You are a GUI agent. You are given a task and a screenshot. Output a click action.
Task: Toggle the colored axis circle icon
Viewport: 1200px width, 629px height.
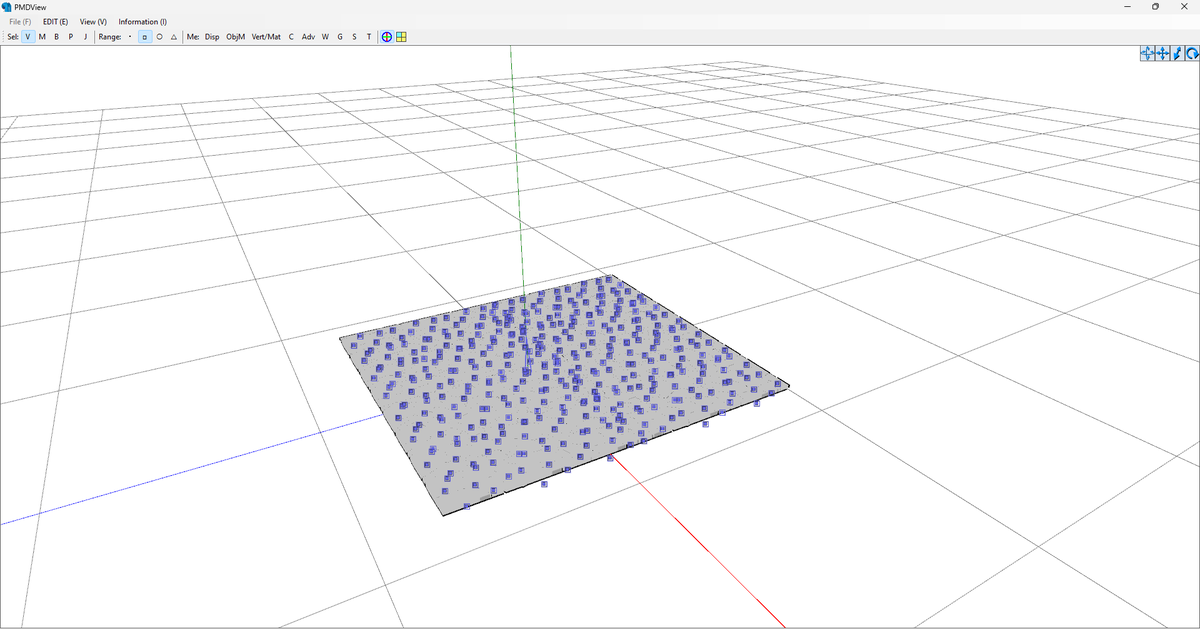click(x=386, y=37)
